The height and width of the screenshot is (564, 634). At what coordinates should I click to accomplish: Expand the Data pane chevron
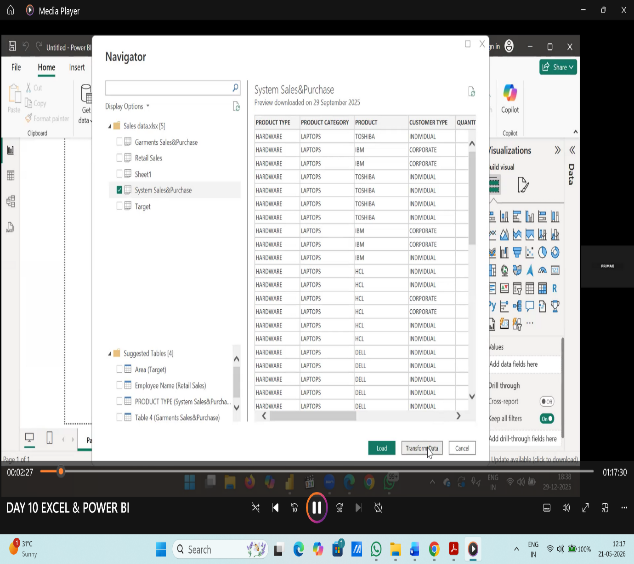coord(572,150)
